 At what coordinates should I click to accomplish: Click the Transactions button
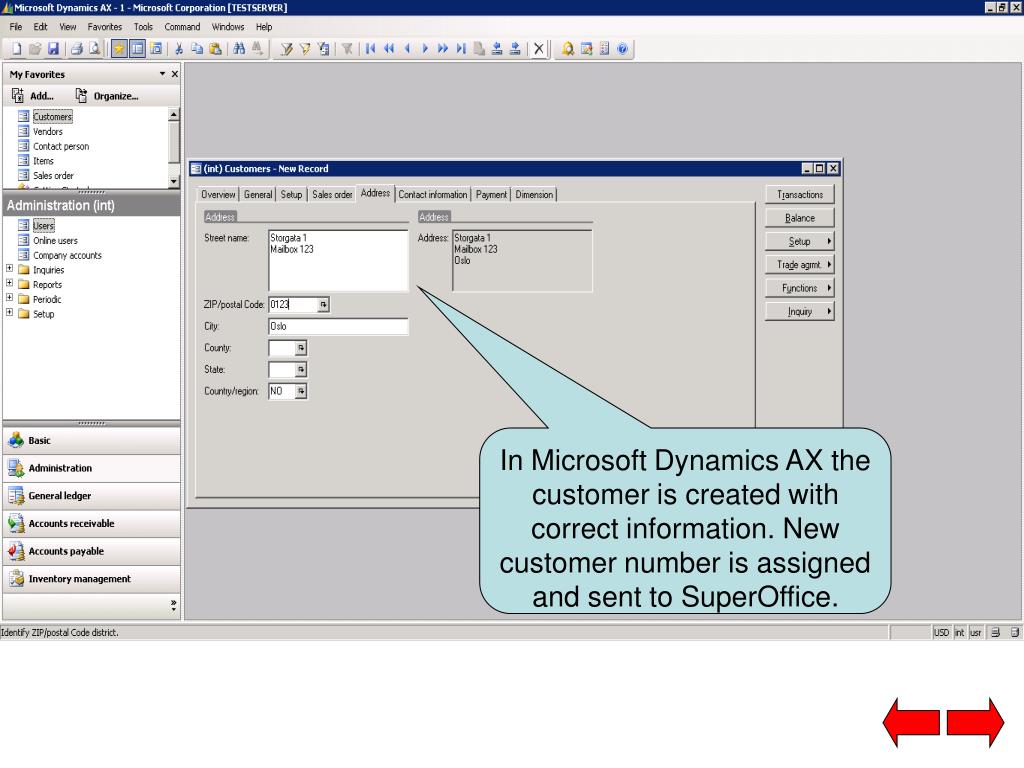pos(800,195)
